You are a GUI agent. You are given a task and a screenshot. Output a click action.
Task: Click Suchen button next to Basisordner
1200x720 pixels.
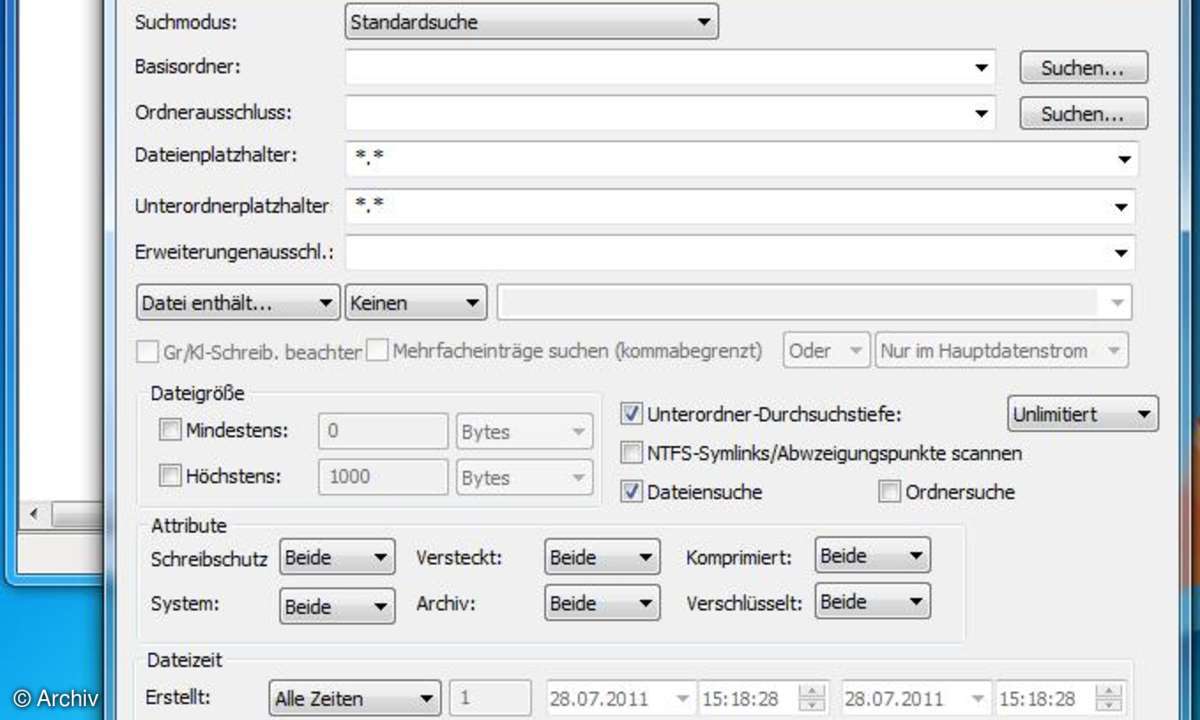point(1083,68)
